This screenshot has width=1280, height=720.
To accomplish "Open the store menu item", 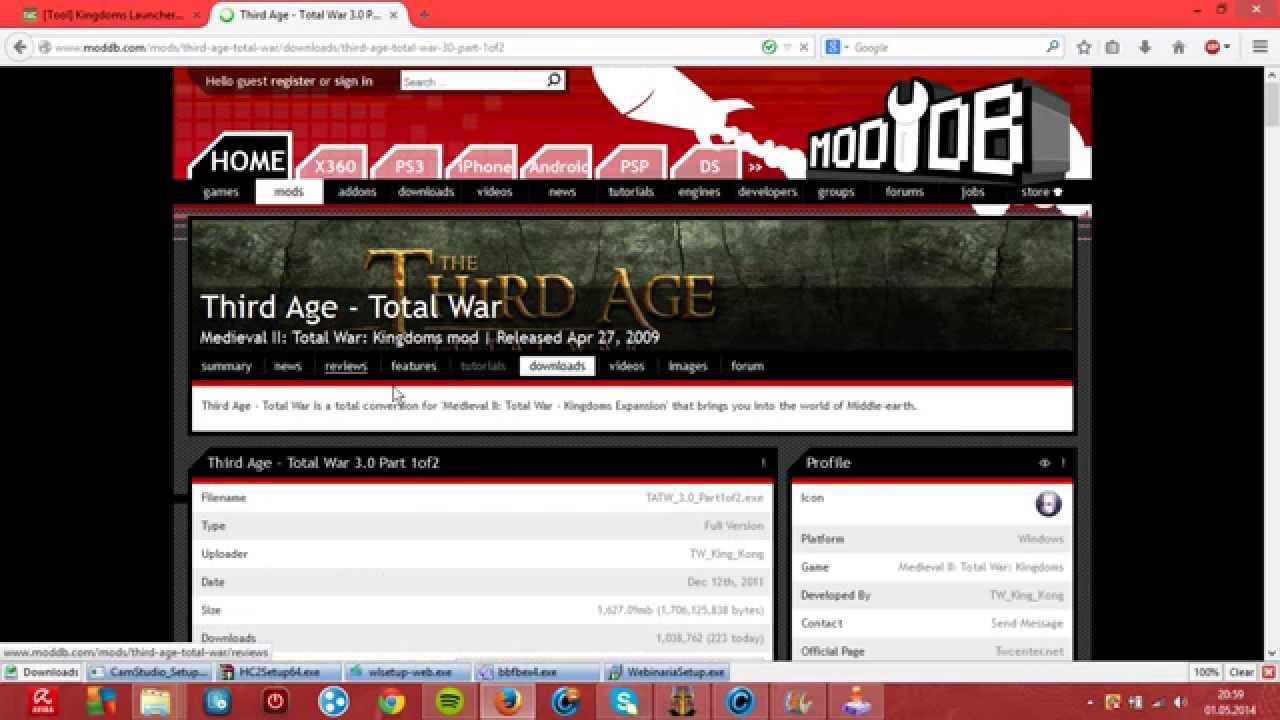I will pyautogui.click(x=1041, y=192).
